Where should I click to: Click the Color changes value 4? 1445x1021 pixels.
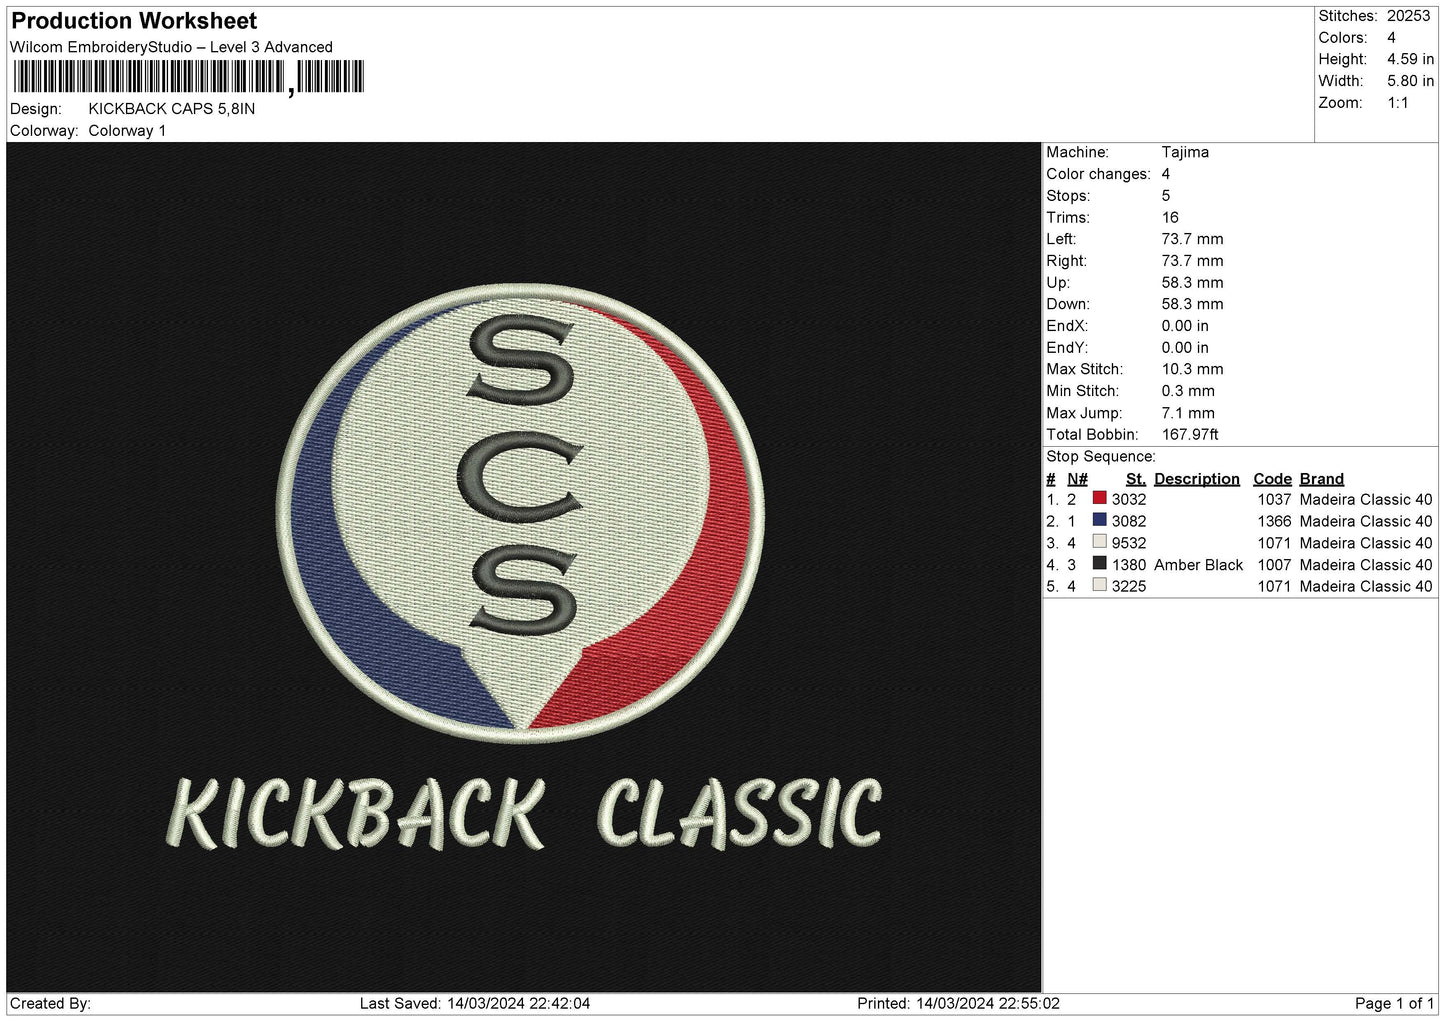[1166, 174]
